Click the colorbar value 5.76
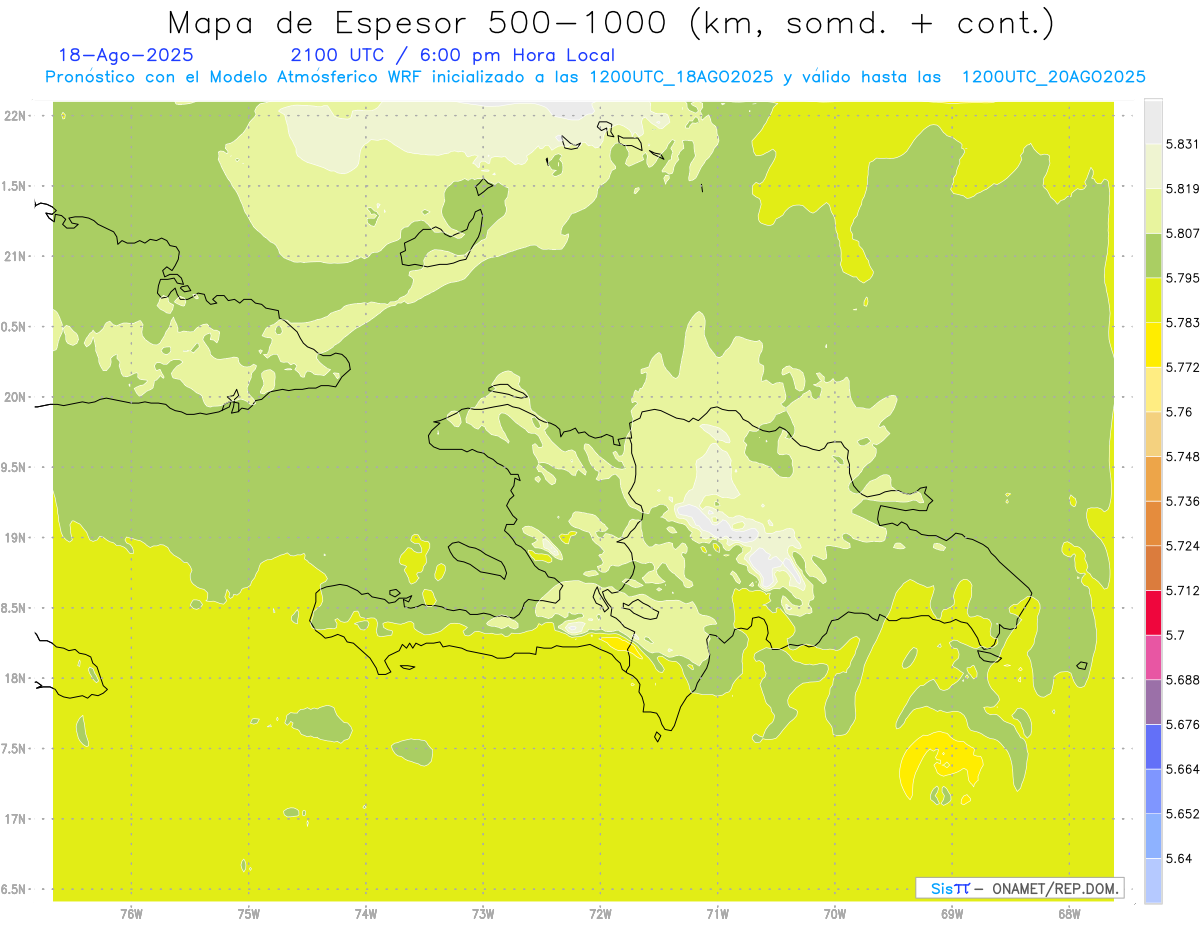Screen dimensions: 1200x927 click(1179, 412)
